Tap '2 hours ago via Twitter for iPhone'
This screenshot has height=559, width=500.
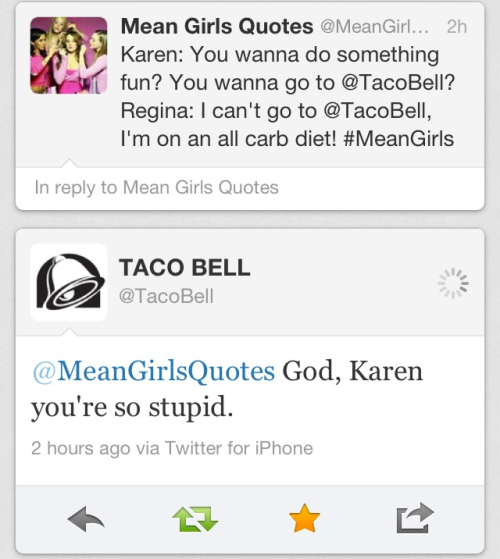pyautogui.click(x=172, y=448)
